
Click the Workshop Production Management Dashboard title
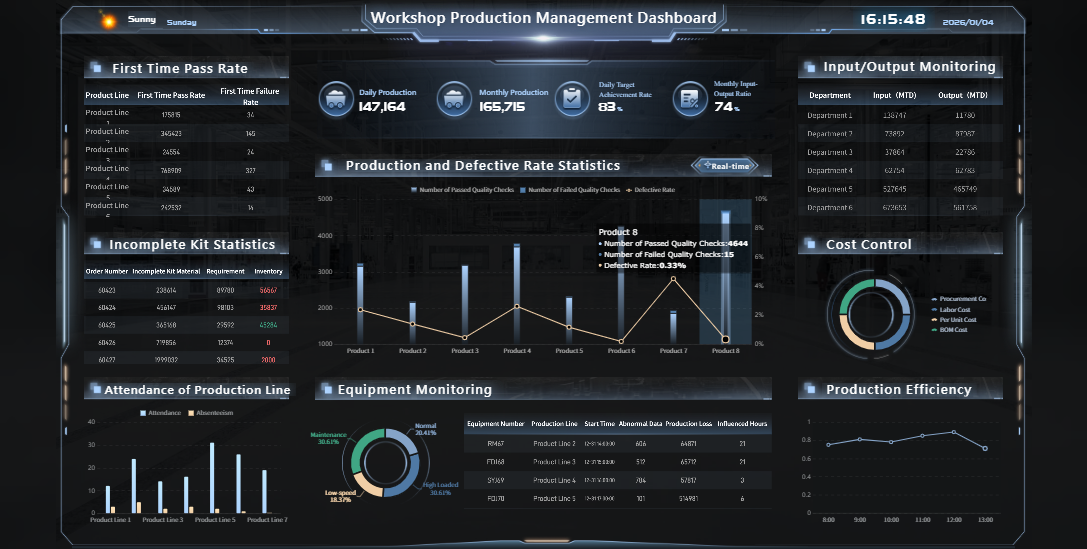point(544,18)
